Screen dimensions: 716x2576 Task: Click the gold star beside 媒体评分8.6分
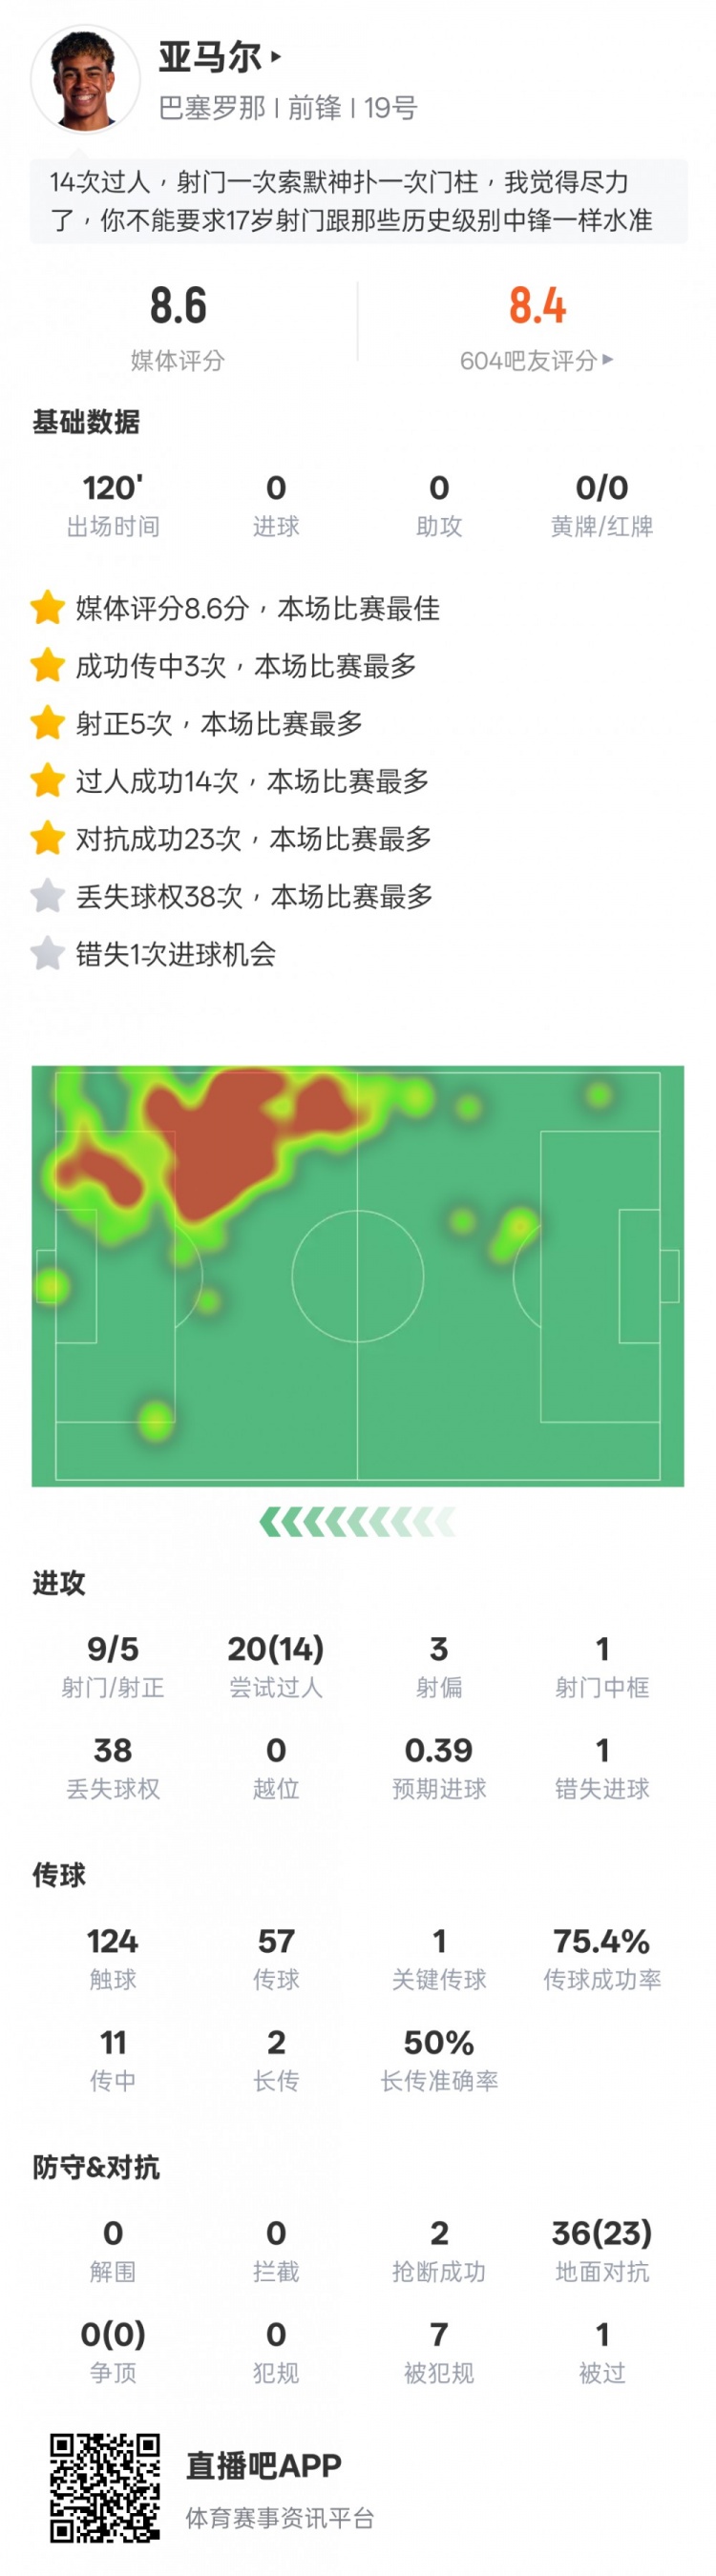pos(47,608)
